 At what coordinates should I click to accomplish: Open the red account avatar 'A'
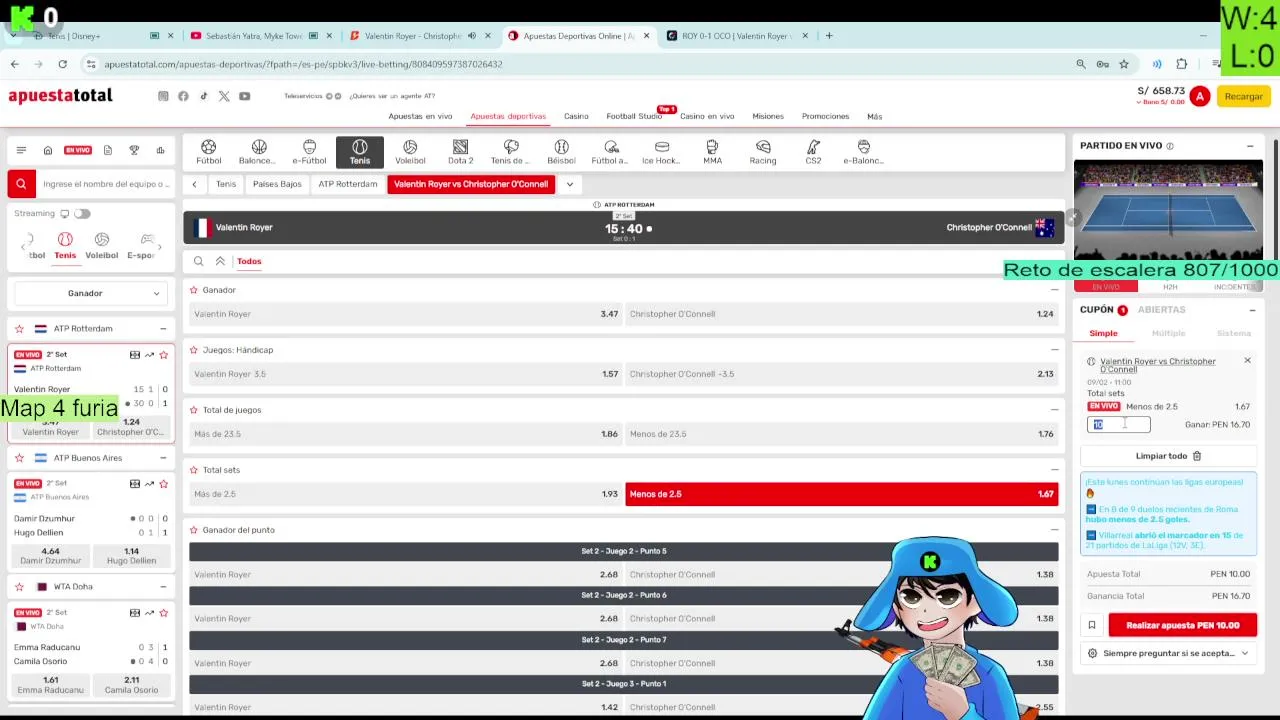[x=1200, y=96]
